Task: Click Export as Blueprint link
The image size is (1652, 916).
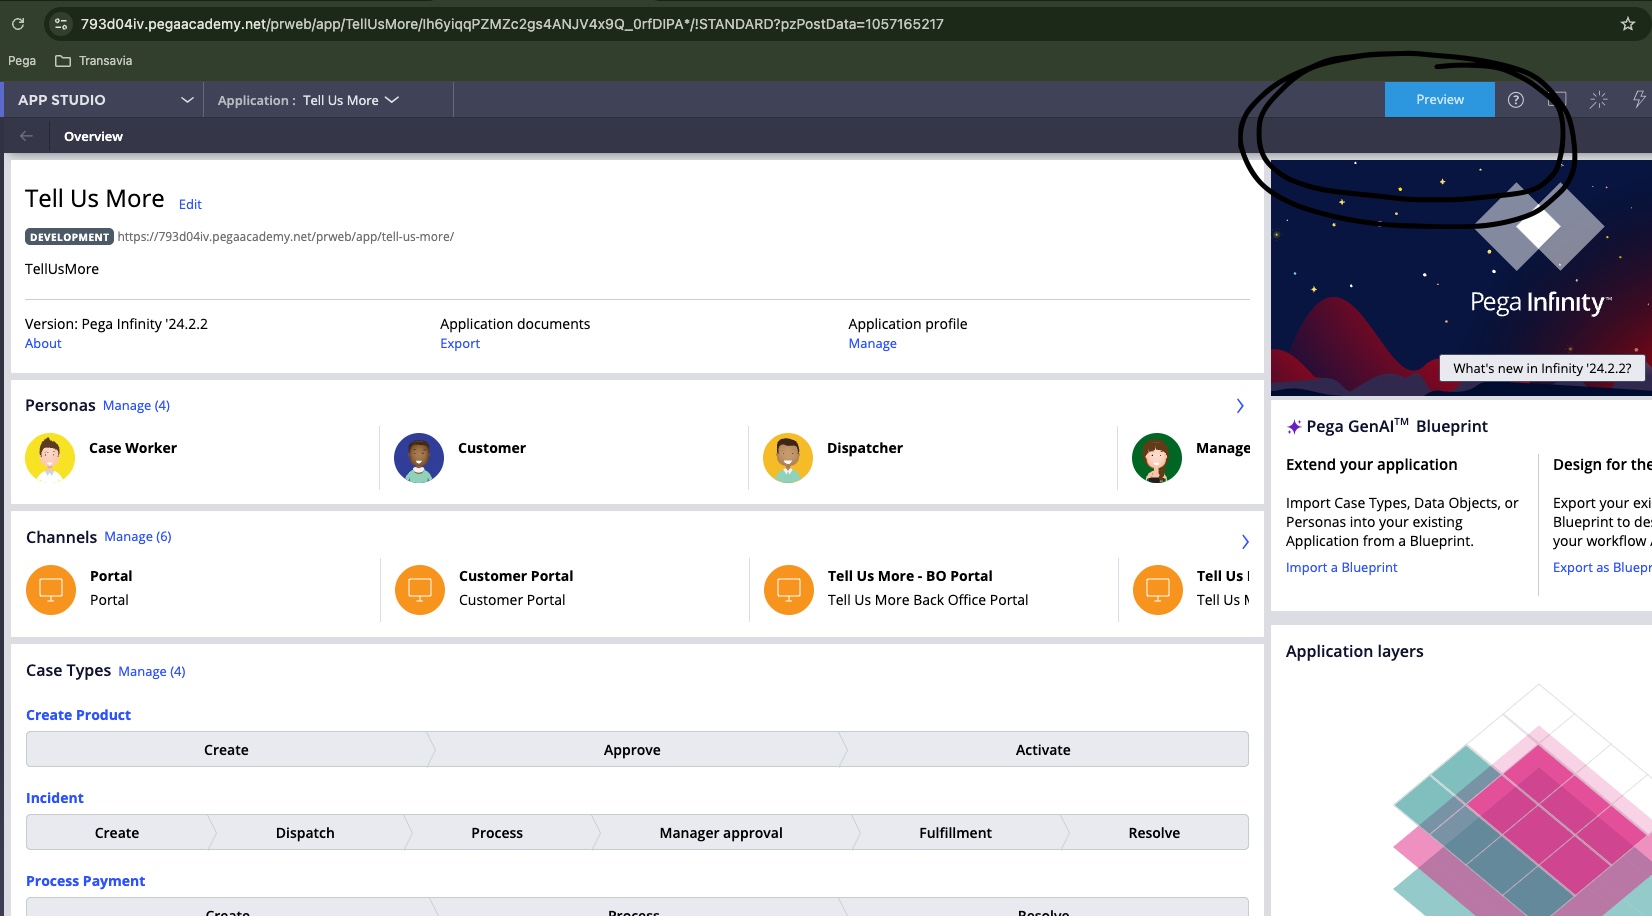Action: (1602, 567)
